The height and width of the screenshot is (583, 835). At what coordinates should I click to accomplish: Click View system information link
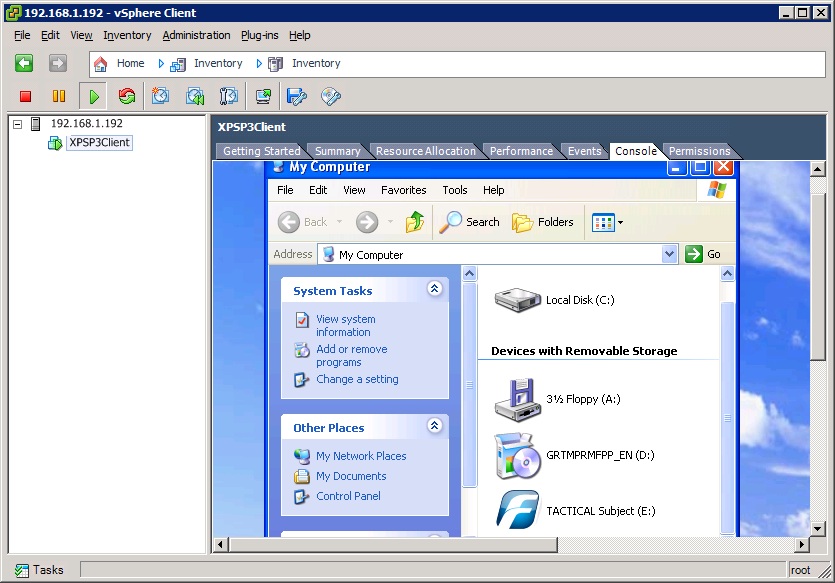click(346, 325)
